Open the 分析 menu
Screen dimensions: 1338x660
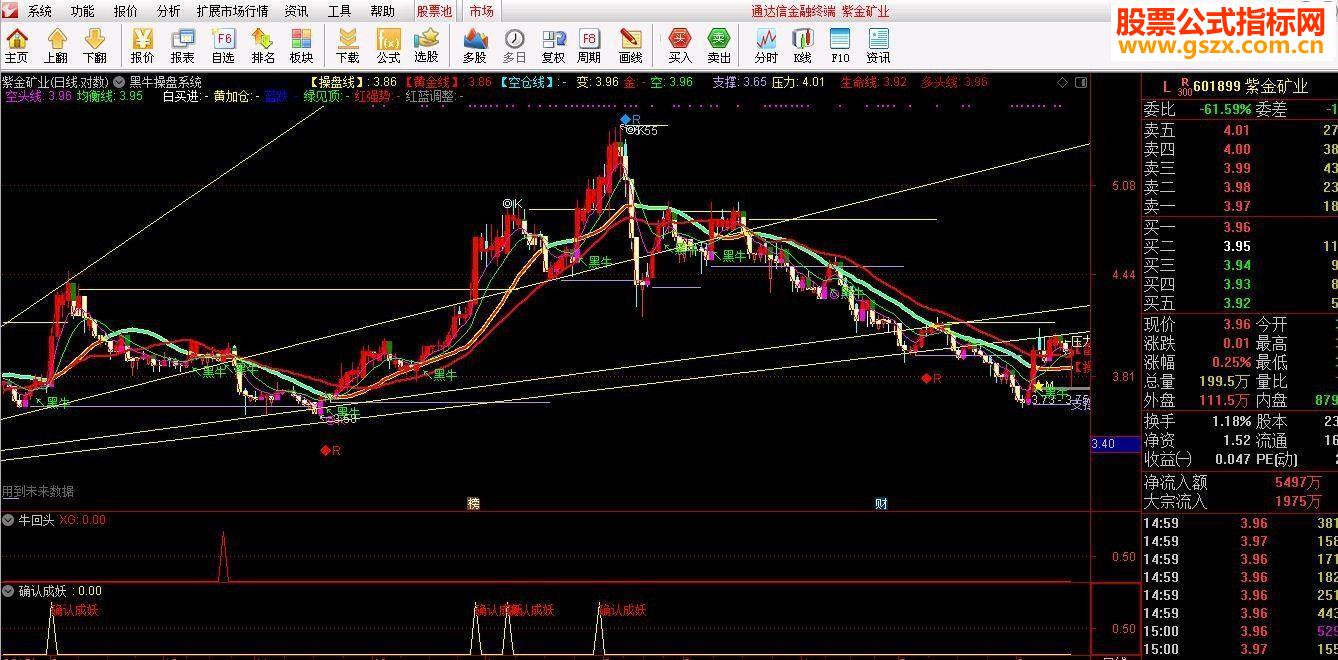pos(169,11)
